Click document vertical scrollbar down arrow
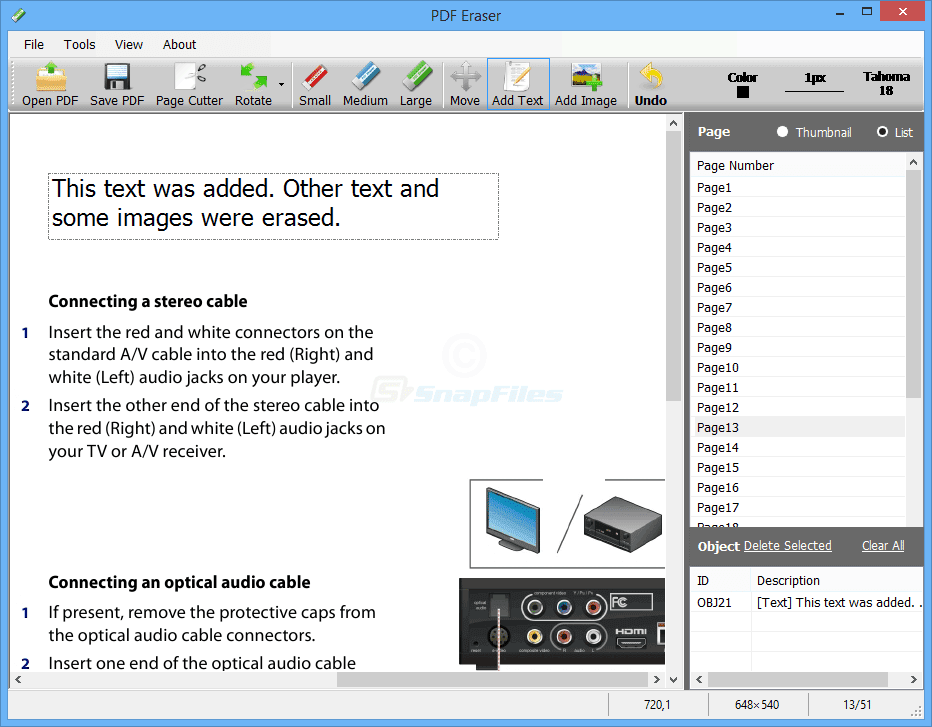Image resolution: width=932 pixels, height=727 pixels. pos(673,679)
